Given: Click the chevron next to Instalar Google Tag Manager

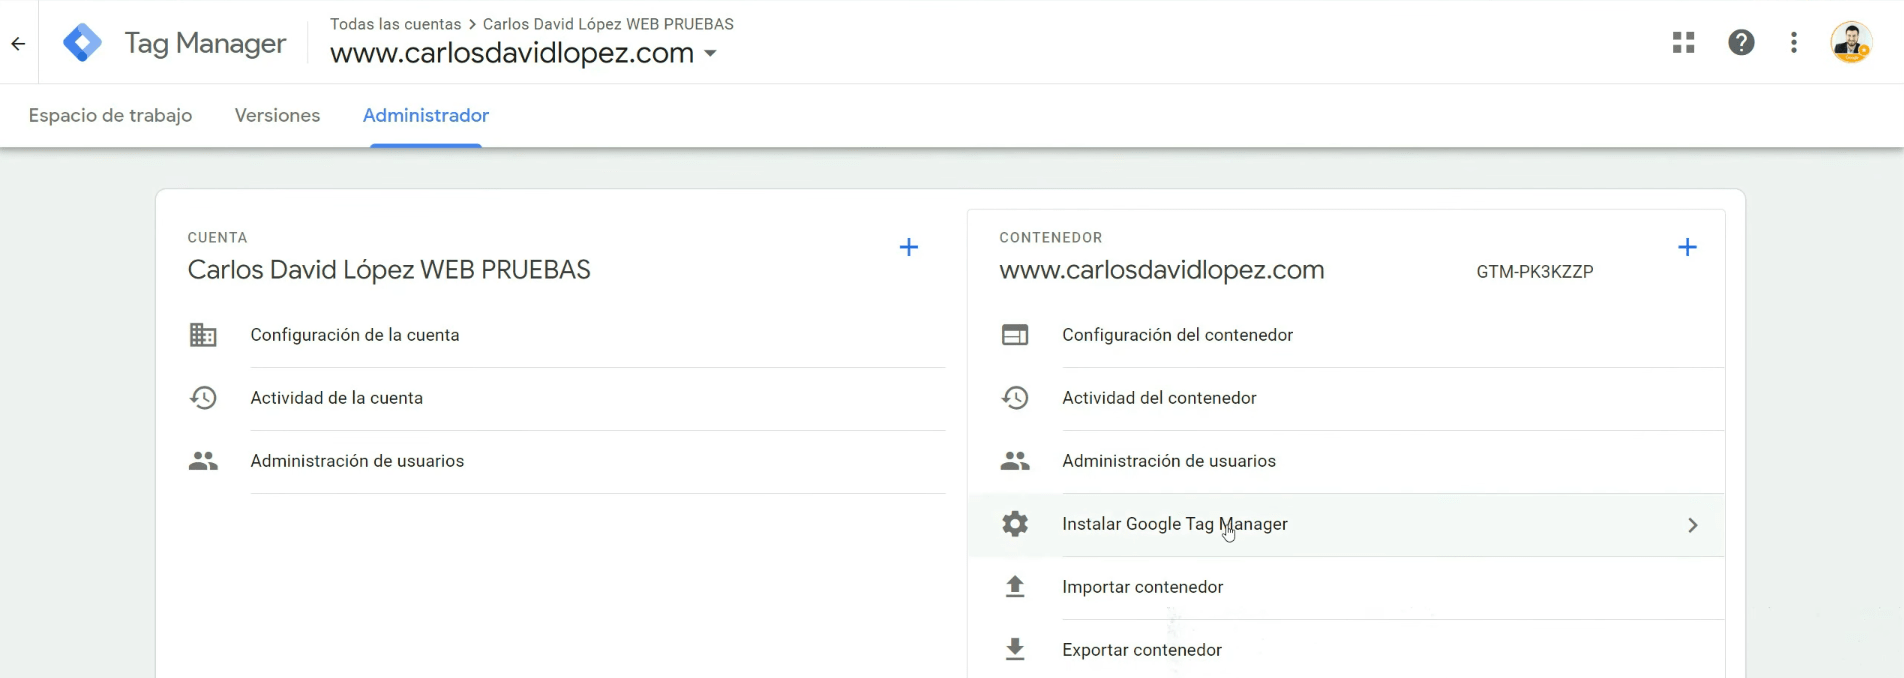Looking at the screenshot, I should tap(1692, 525).
